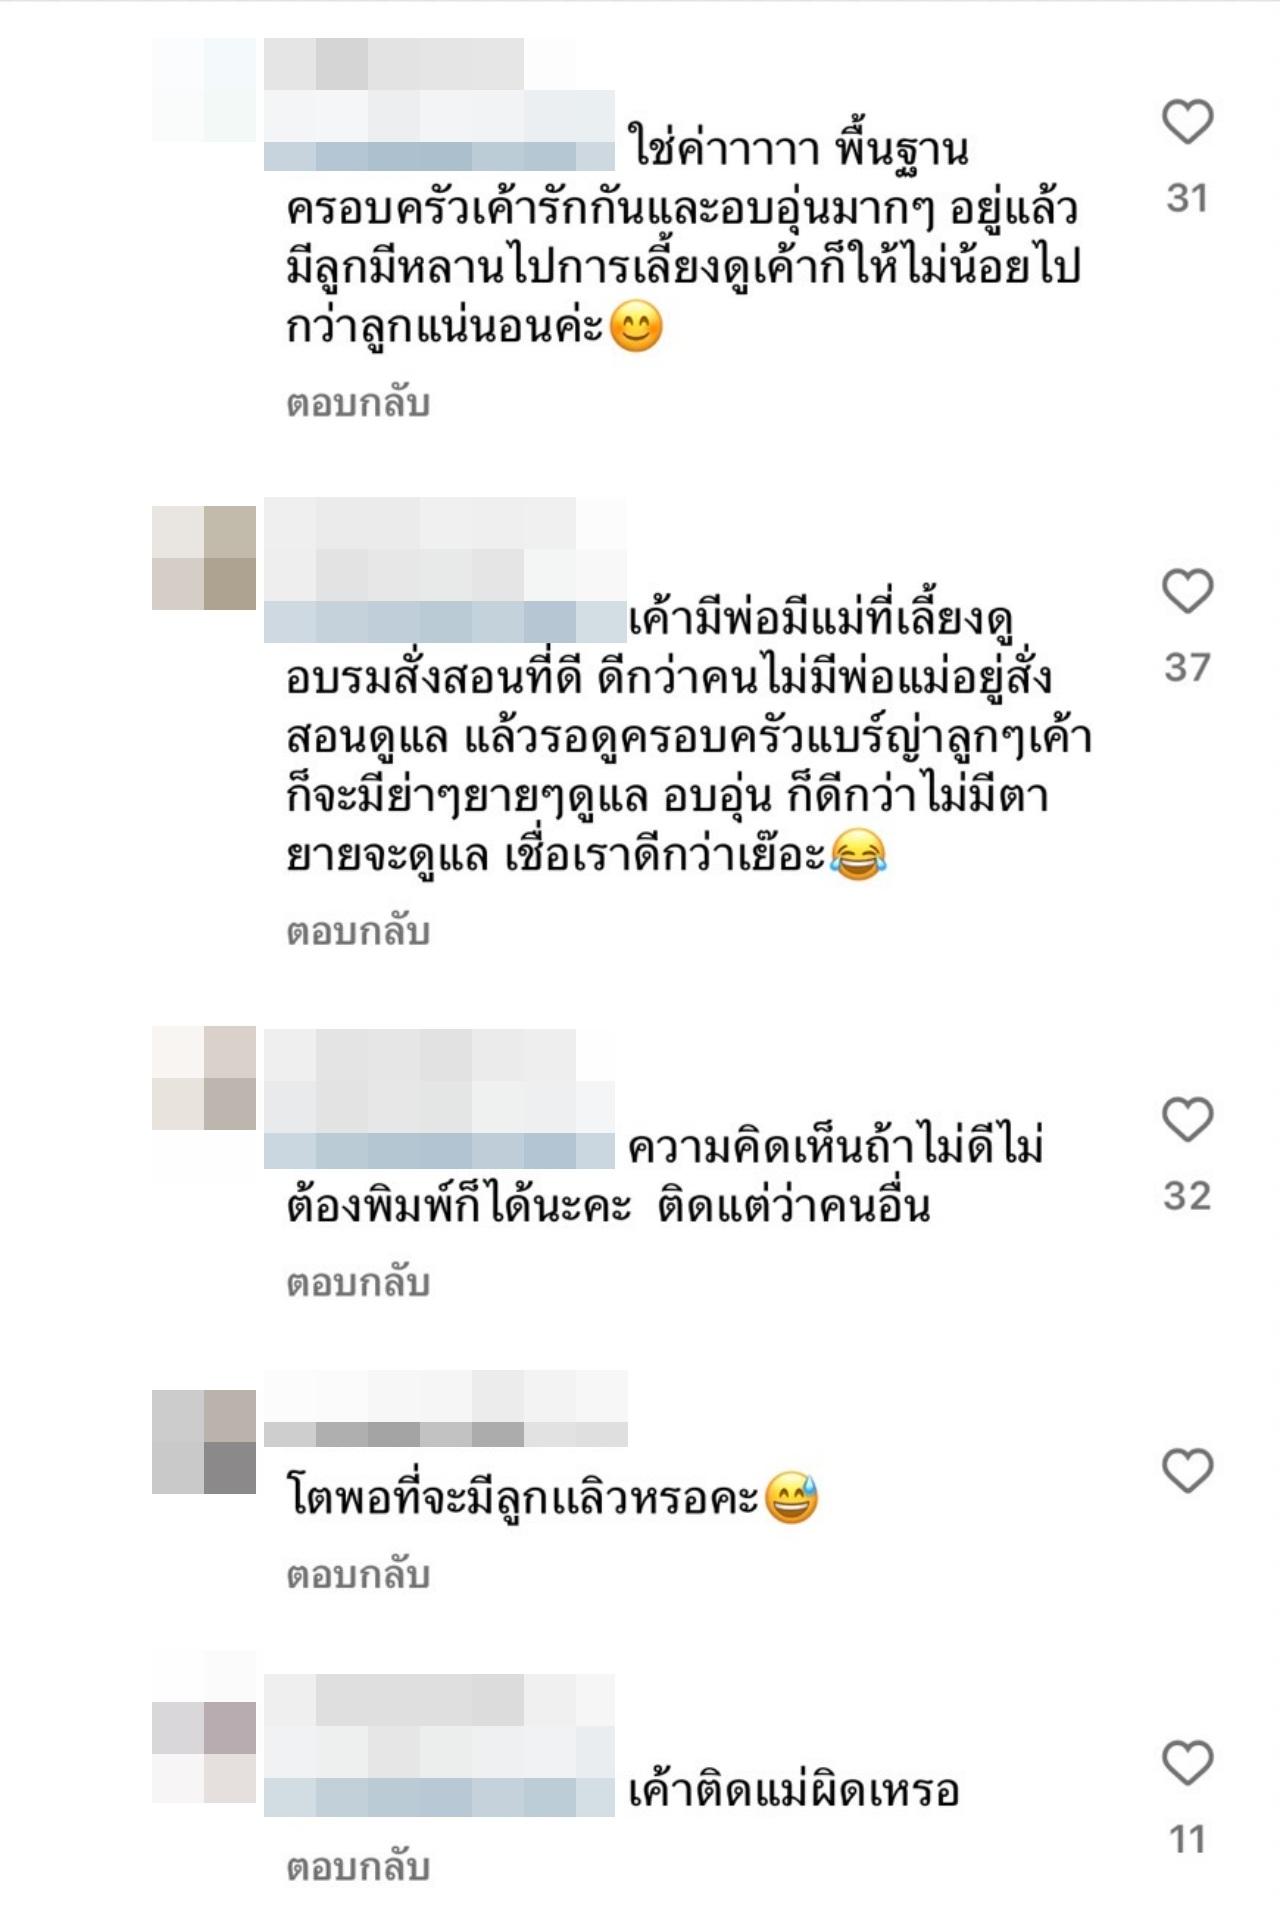
Task: Open username above เค้ามีพ่อมีแม่ comment
Action: coord(446,570)
